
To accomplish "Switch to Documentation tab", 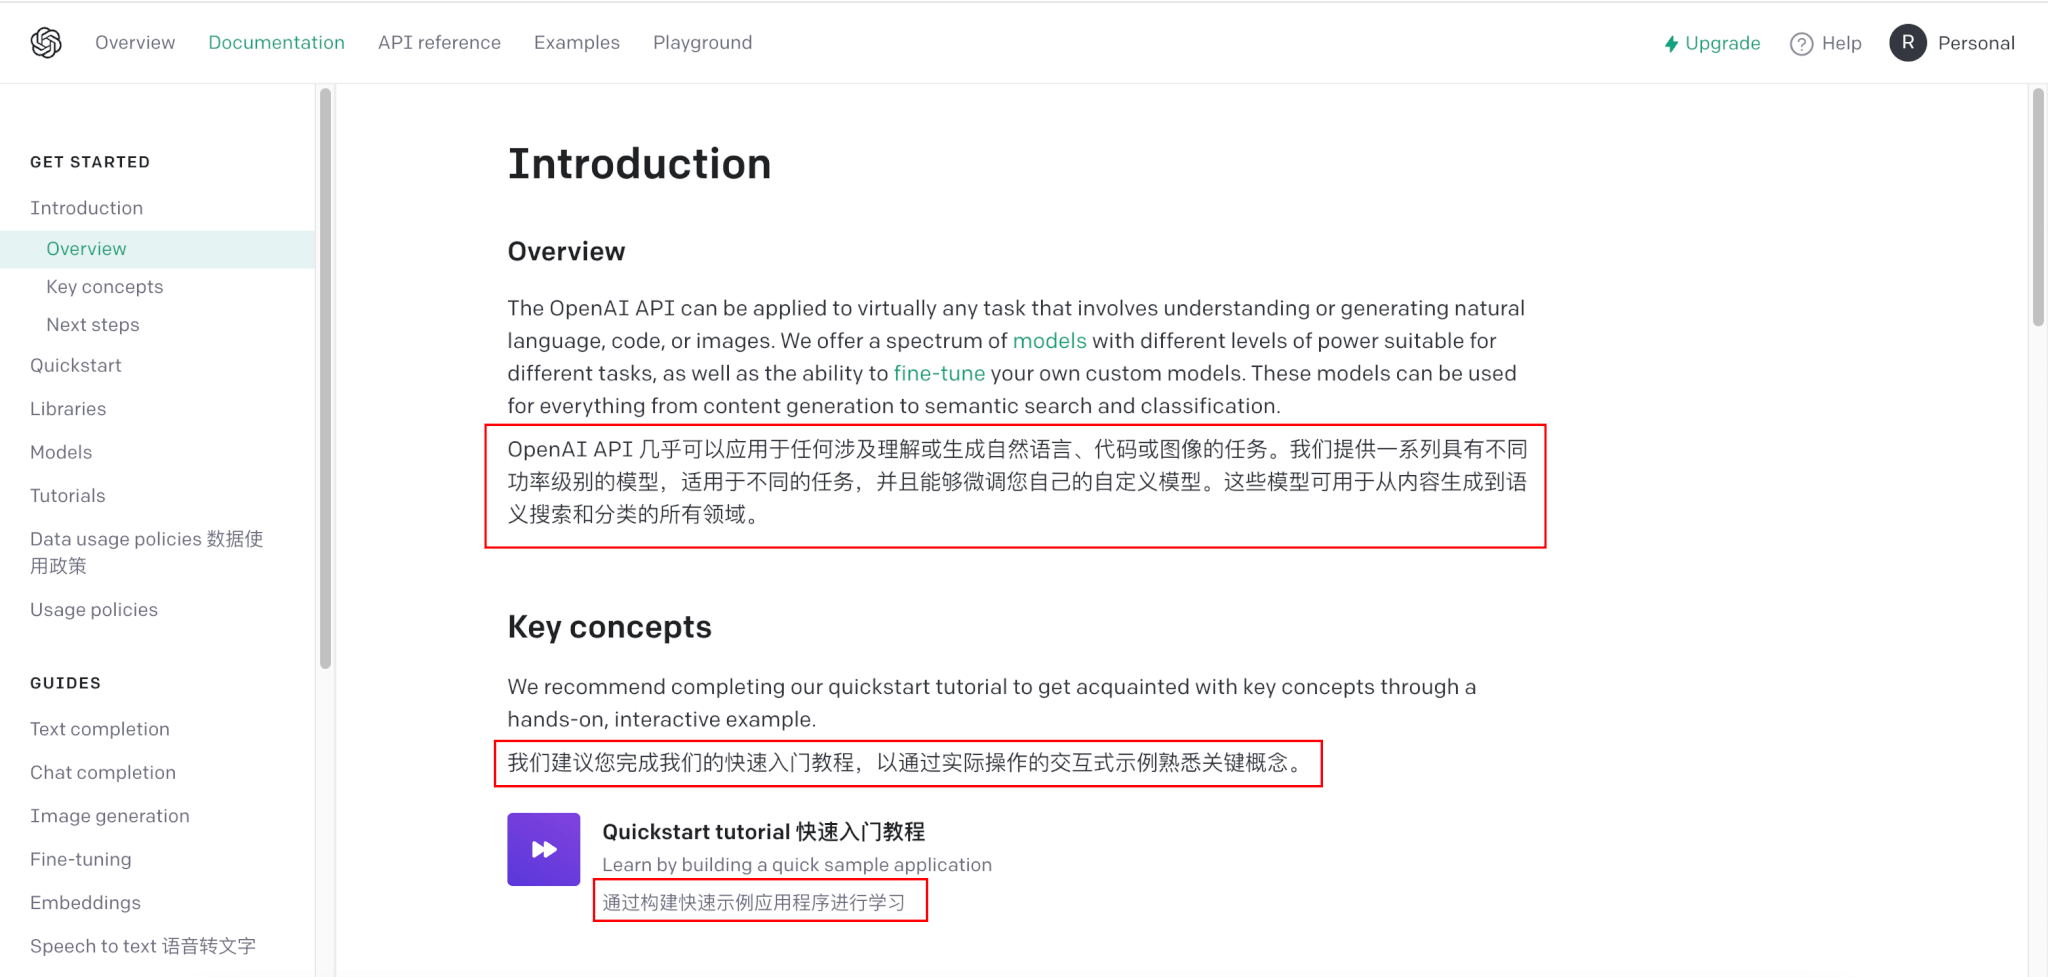I will pyautogui.click(x=276, y=43).
